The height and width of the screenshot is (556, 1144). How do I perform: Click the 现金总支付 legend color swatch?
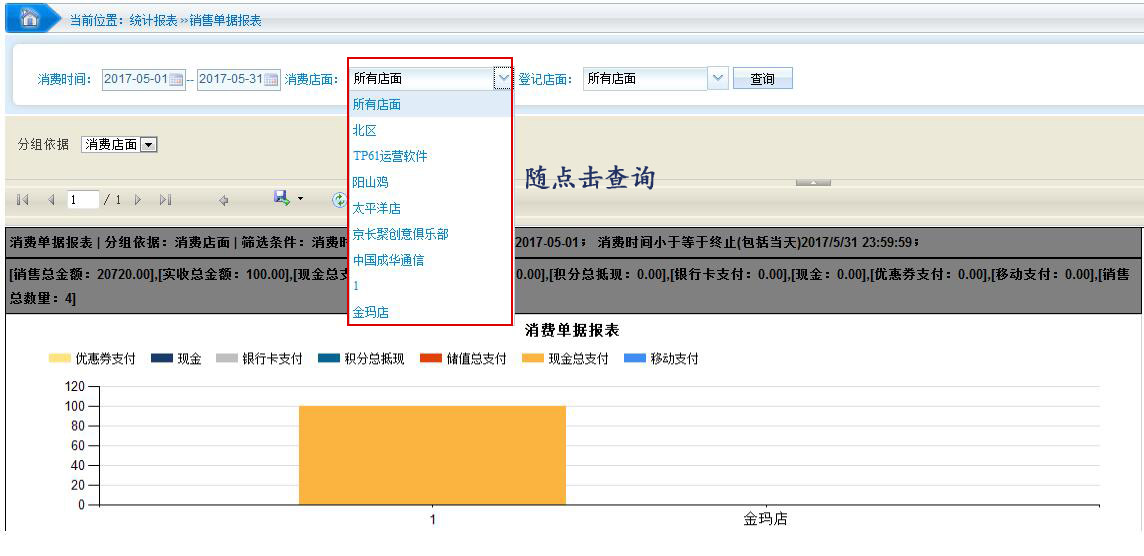(x=532, y=359)
